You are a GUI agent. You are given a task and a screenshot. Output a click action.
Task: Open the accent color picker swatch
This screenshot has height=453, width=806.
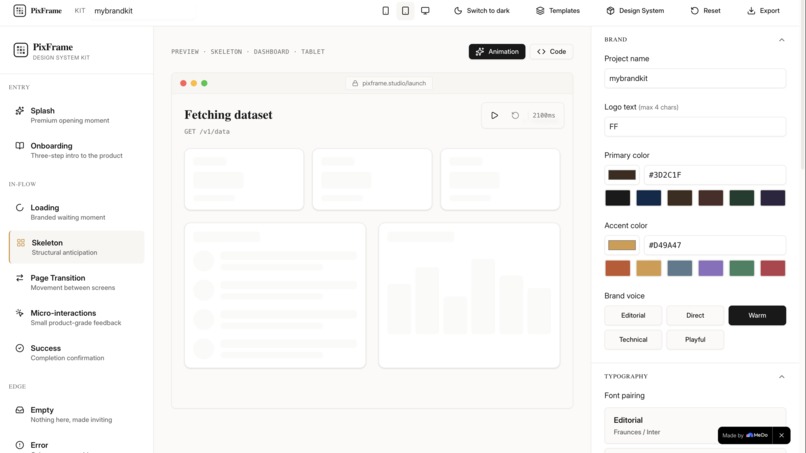[x=622, y=245]
